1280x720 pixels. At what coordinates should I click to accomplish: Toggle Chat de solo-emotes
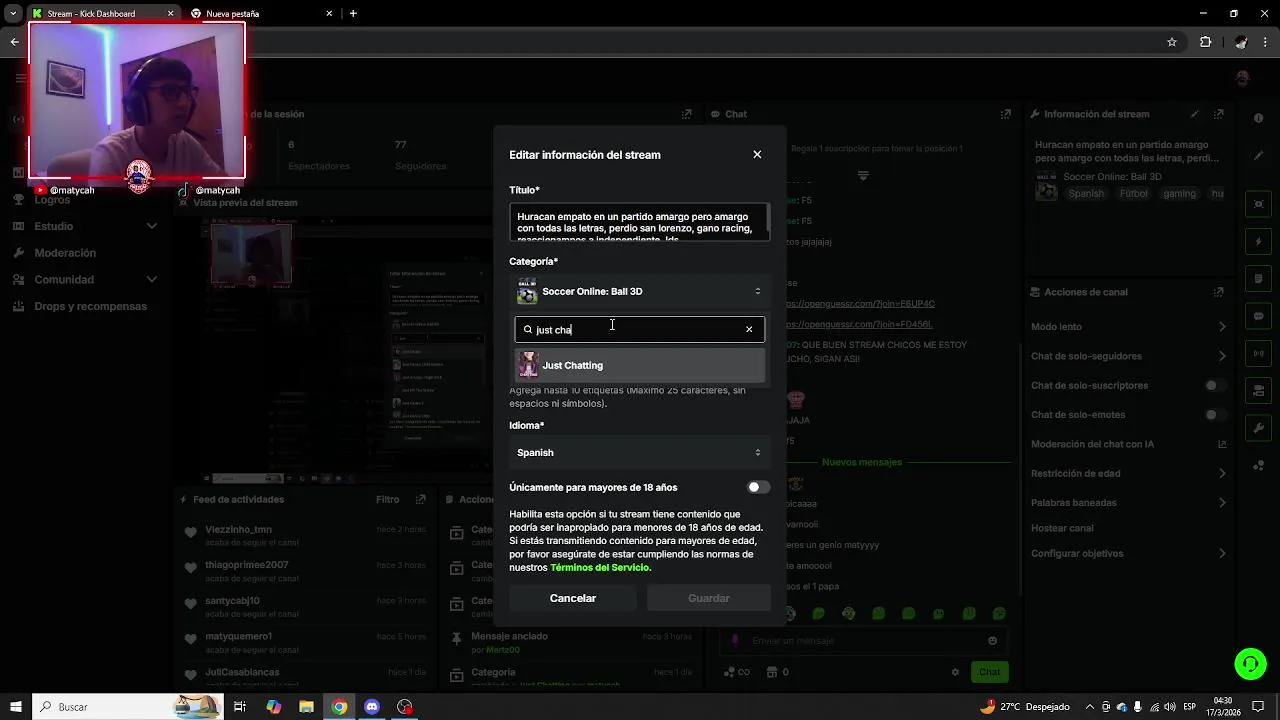point(1216,415)
